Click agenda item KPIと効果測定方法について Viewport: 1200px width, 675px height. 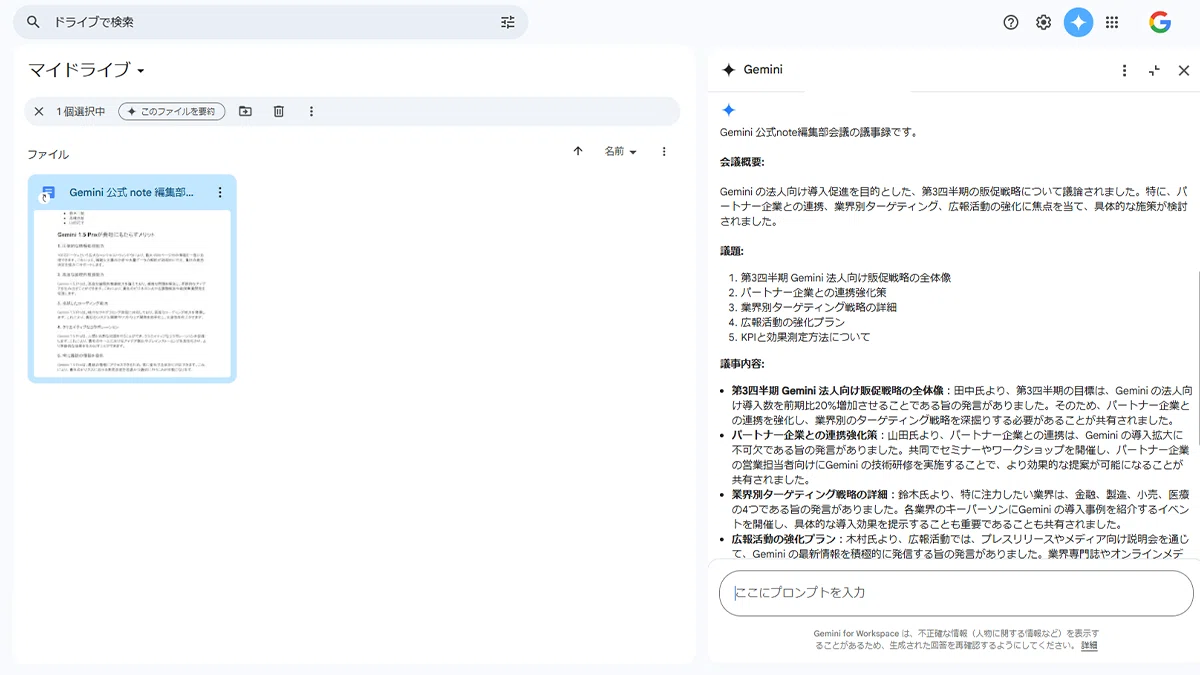[805, 337]
